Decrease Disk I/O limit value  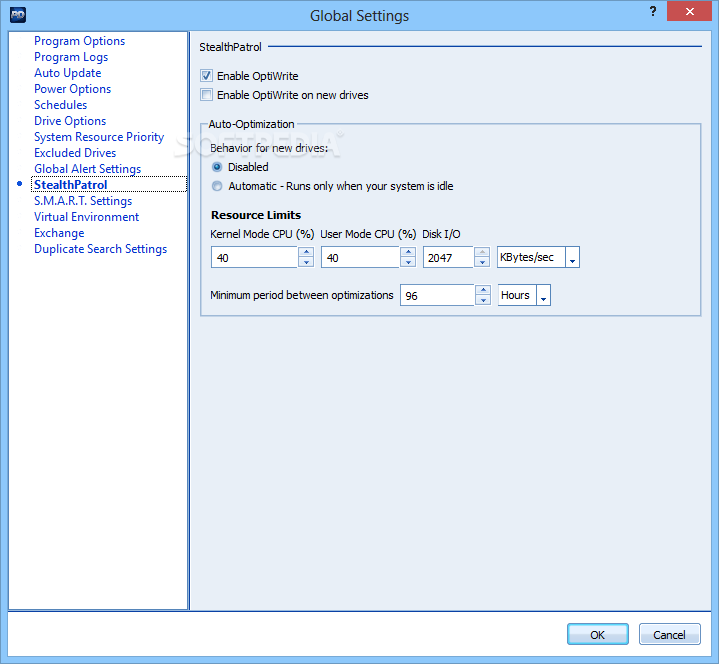[482, 262]
